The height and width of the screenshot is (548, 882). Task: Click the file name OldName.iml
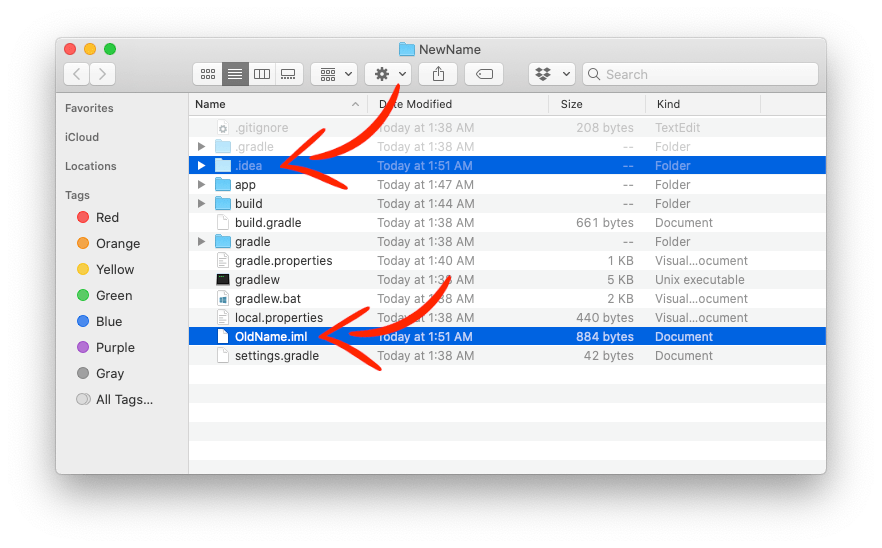point(271,336)
